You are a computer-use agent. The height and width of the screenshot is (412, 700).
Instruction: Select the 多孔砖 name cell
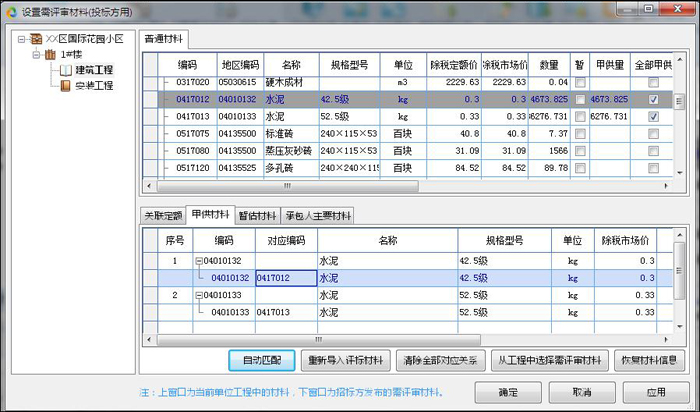tap(291, 168)
